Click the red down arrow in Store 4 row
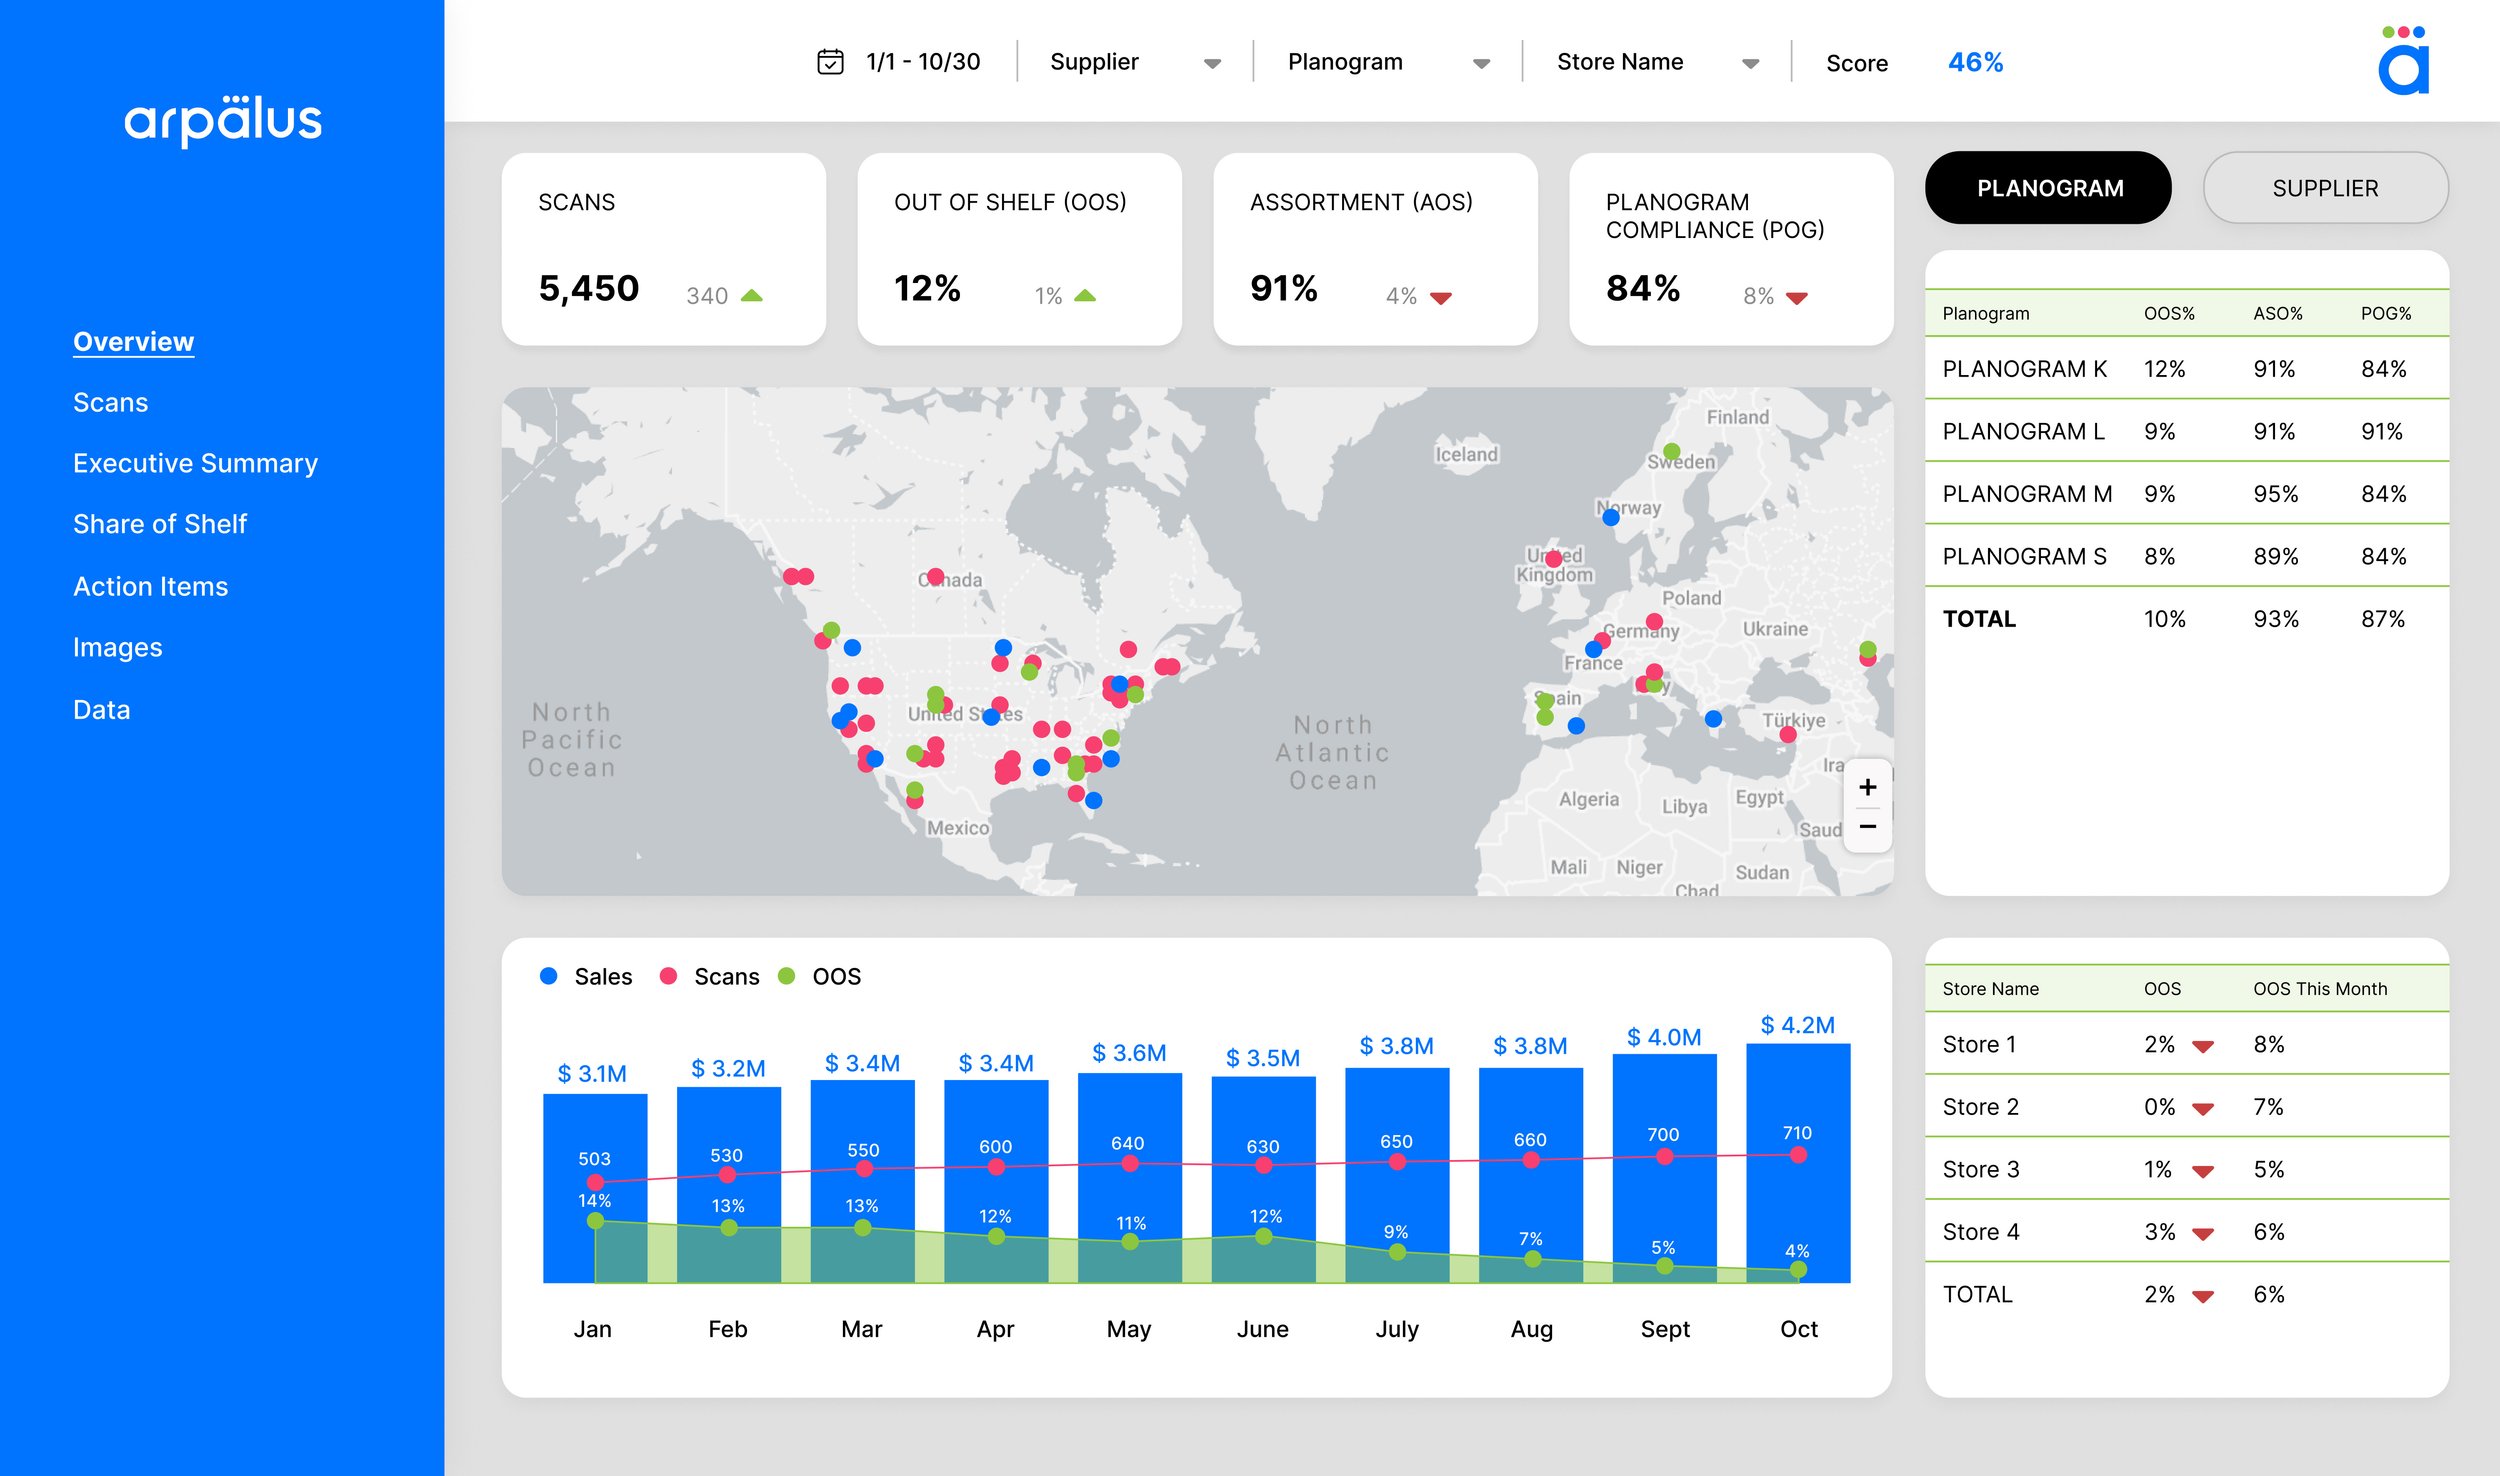The width and height of the screenshot is (2500, 1476). point(2203,1233)
